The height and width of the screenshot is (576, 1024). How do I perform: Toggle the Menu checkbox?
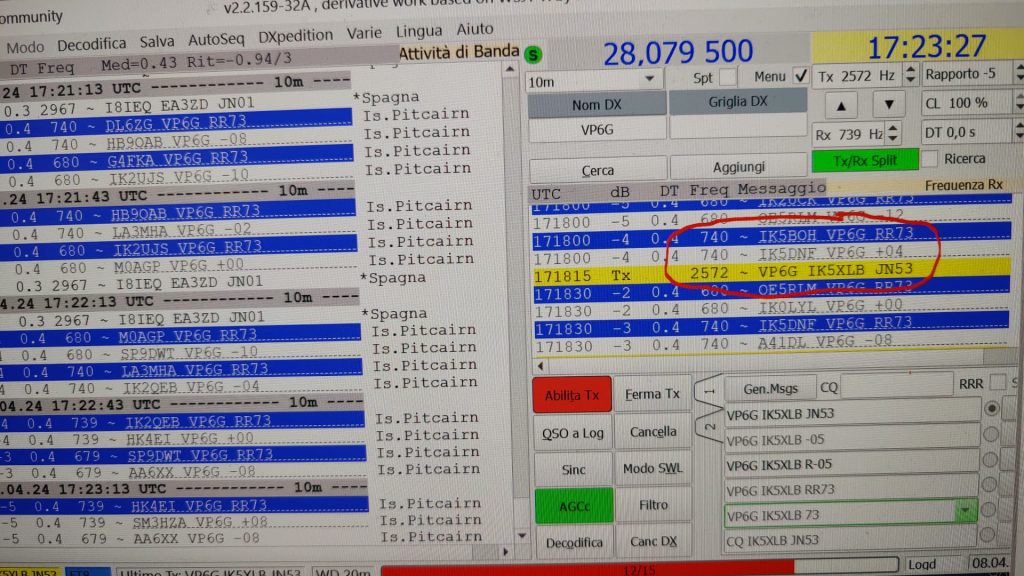(x=801, y=76)
